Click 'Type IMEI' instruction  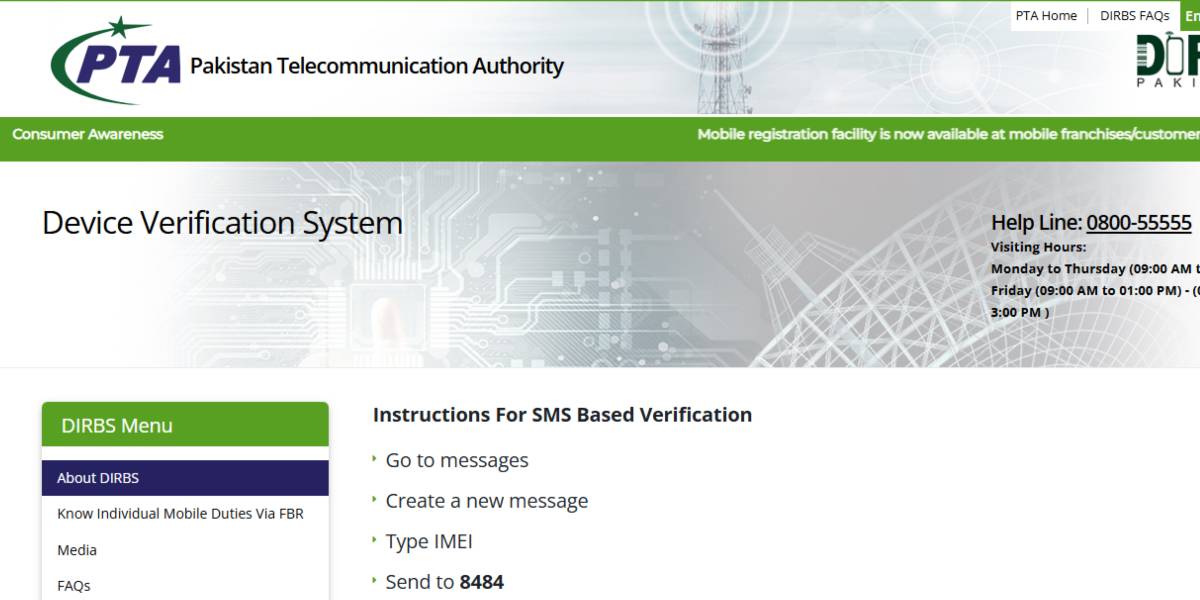point(429,541)
